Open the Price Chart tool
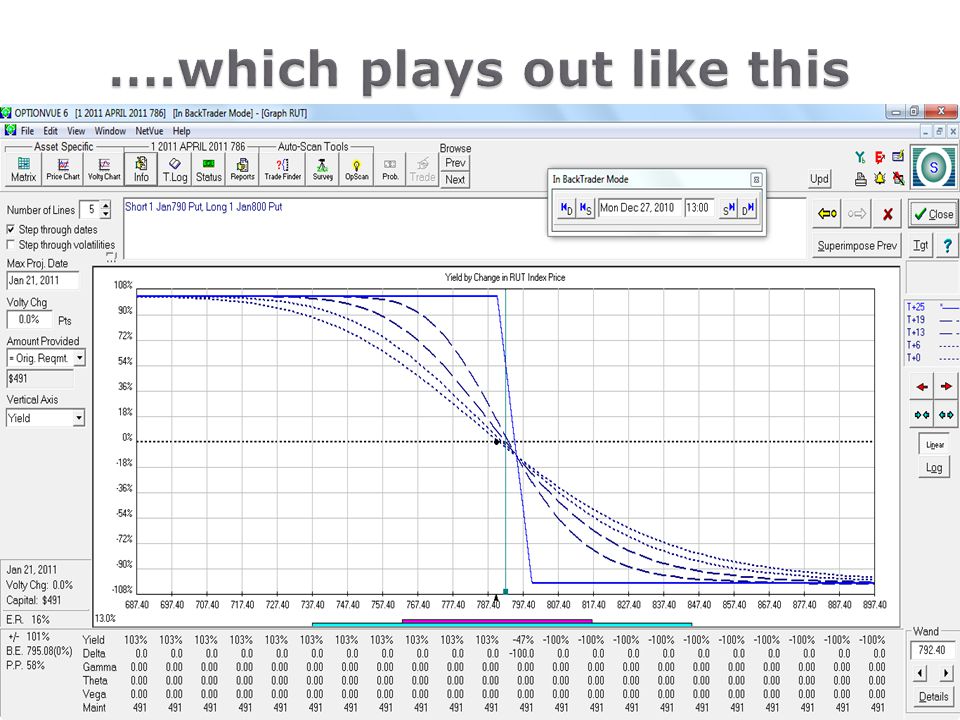 click(63, 170)
